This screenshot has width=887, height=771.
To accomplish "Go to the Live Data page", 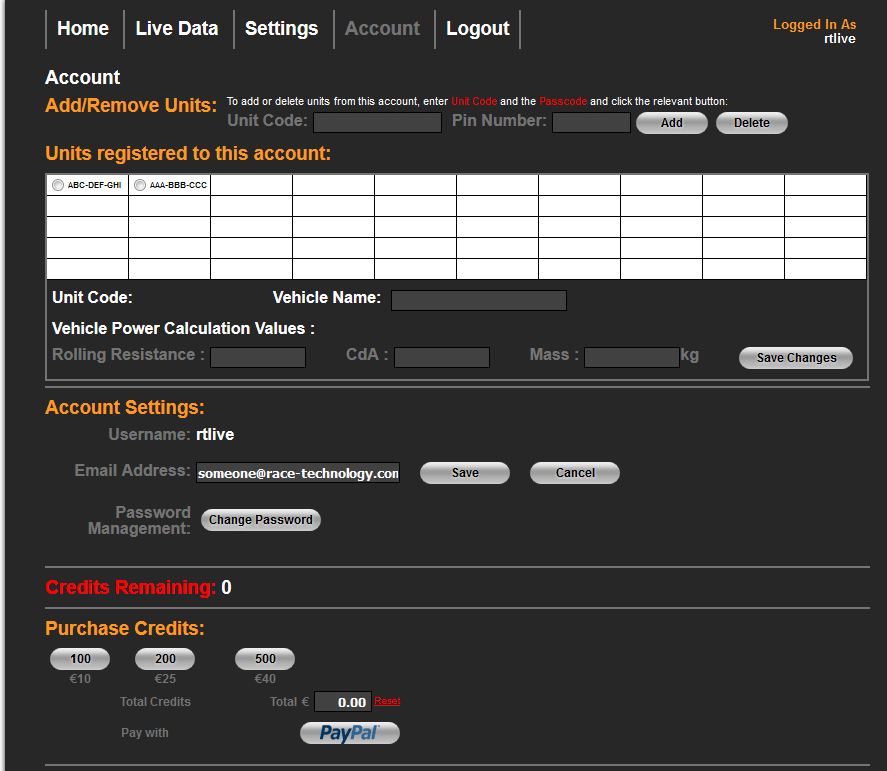I will pyautogui.click(x=177, y=29).
